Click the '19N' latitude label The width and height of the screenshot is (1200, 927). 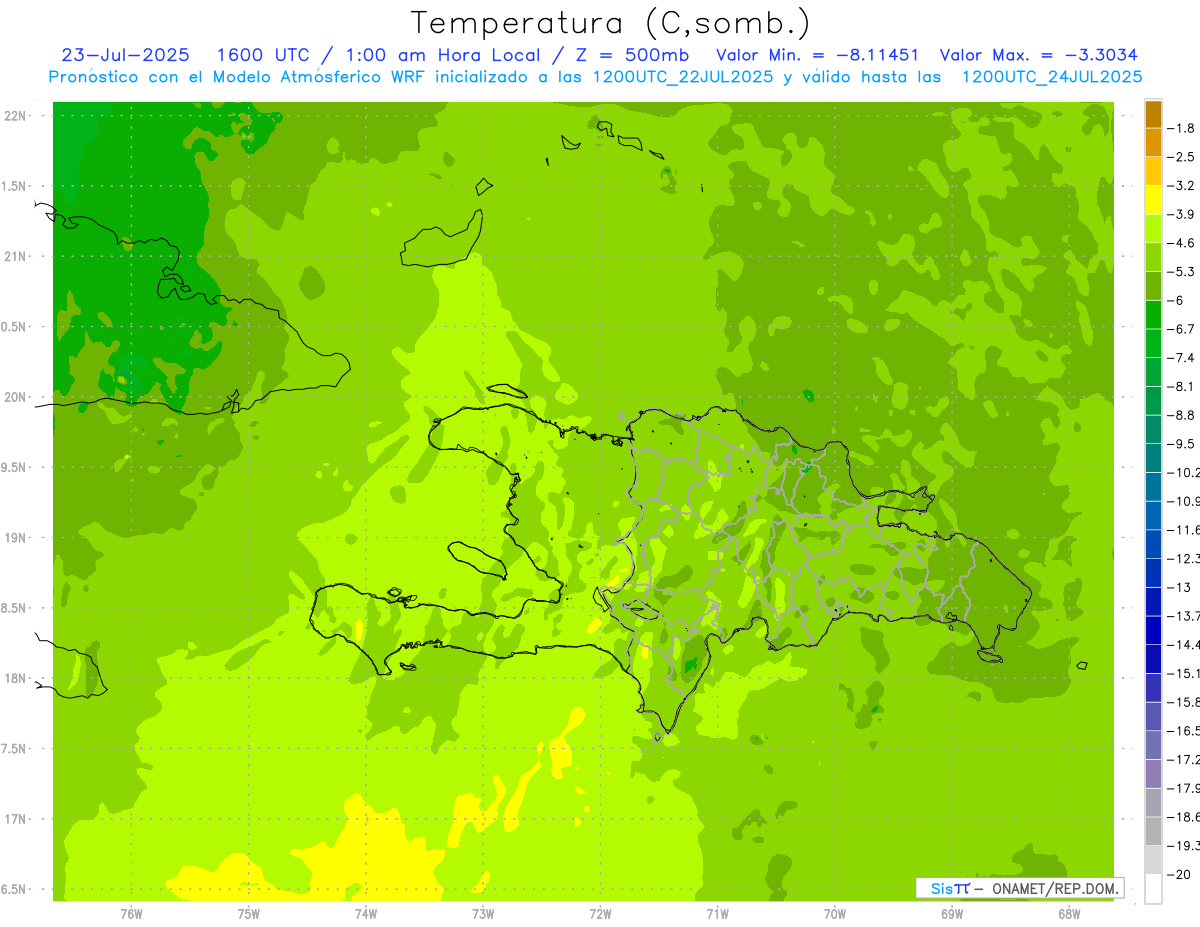point(17,538)
